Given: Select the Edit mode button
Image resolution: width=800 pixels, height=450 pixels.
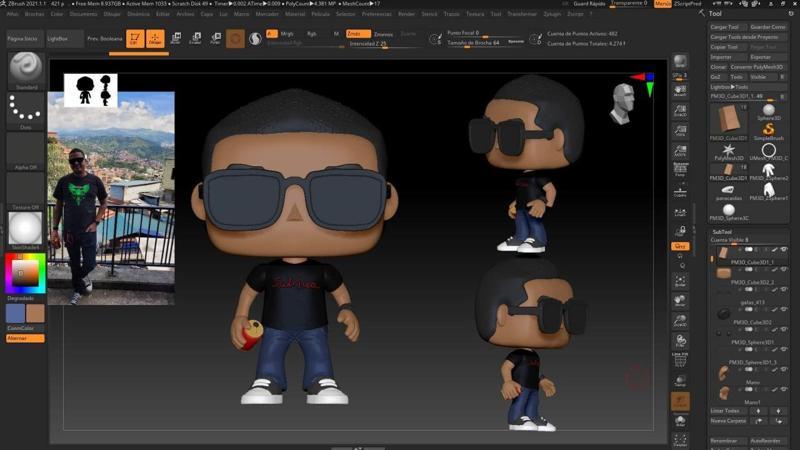Looking at the screenshot, I should point(134,38).
